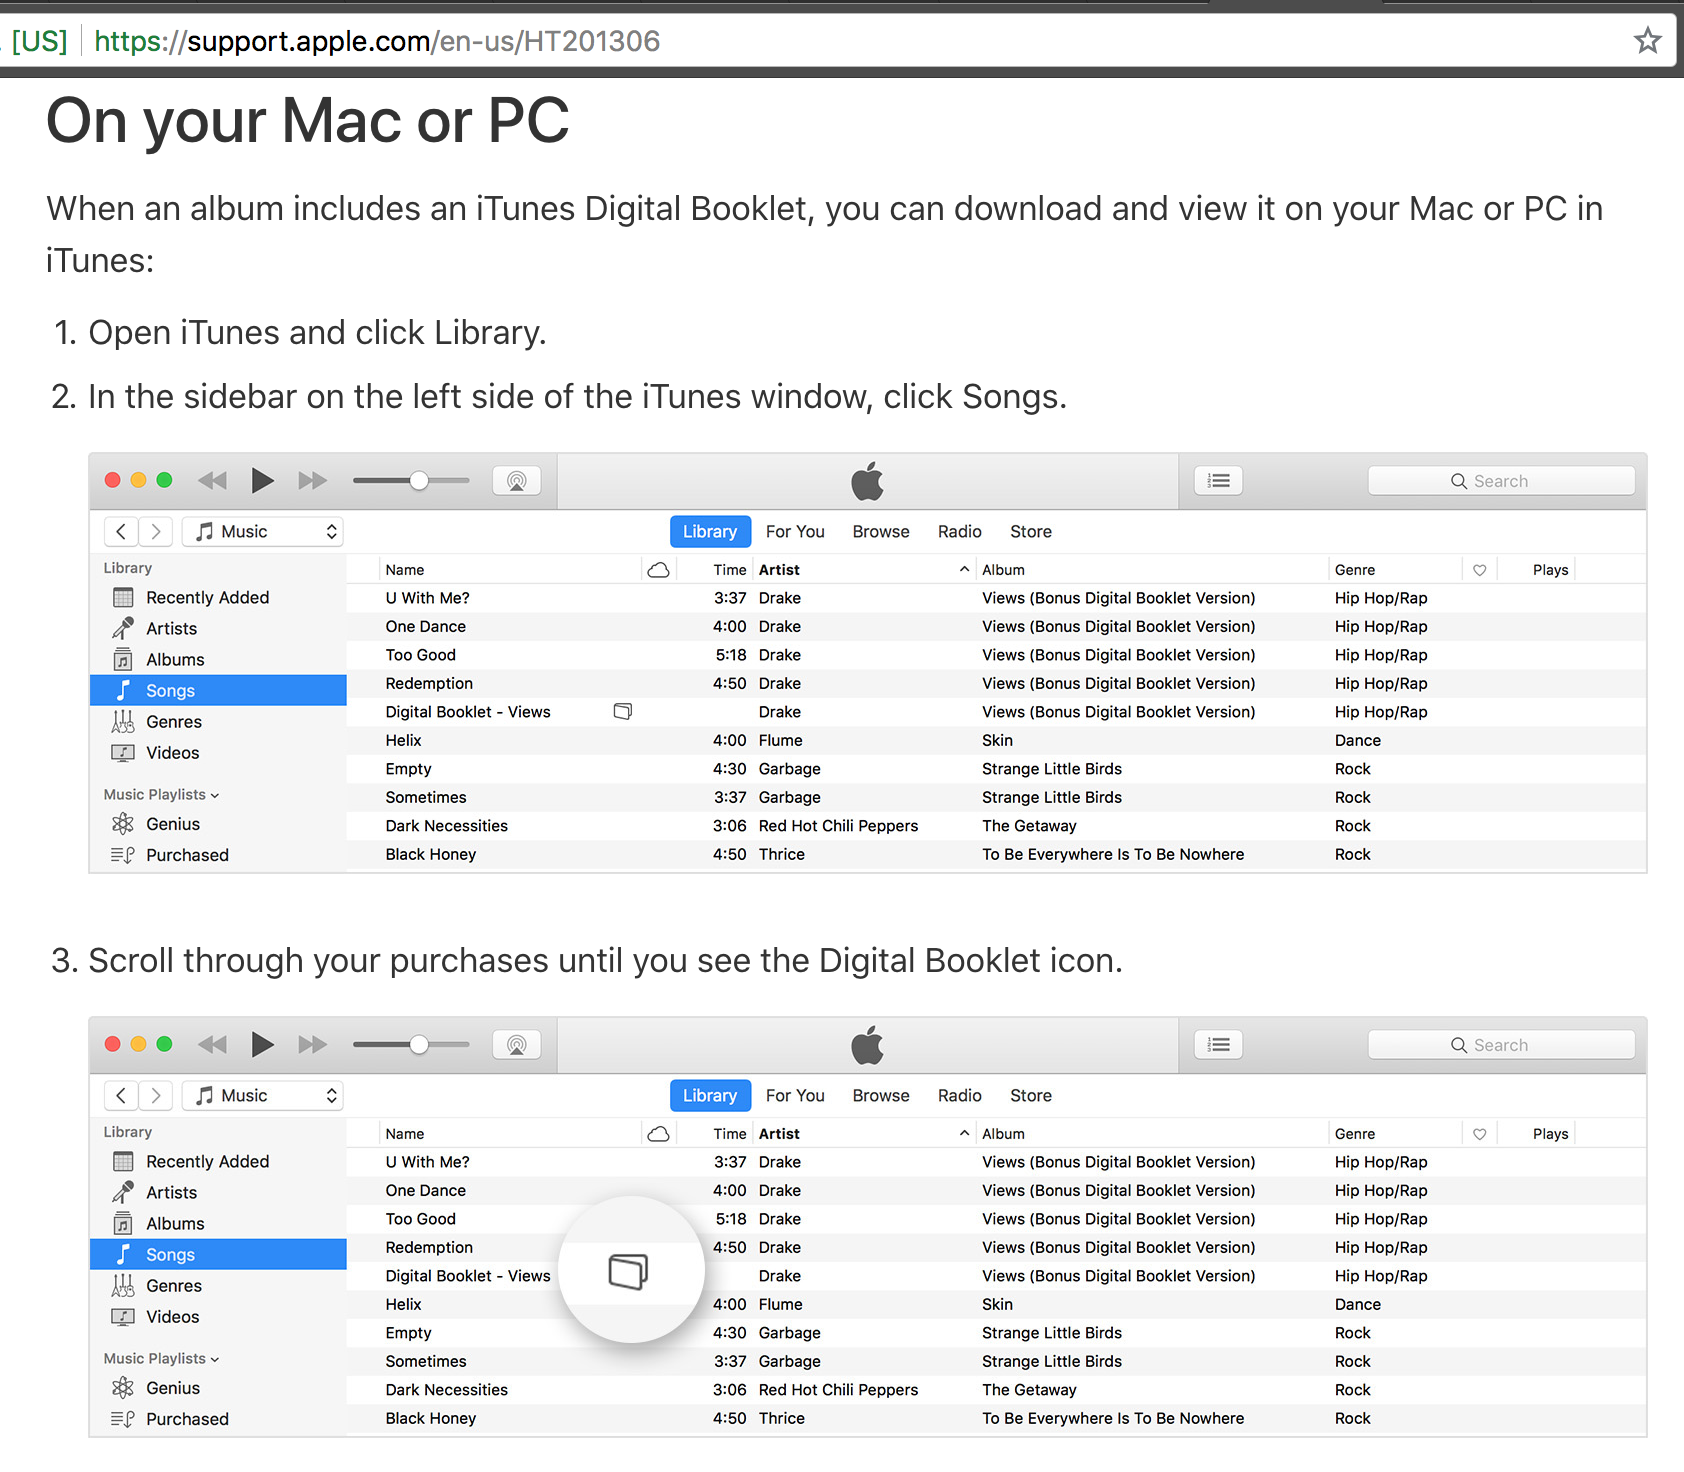The image size is (1684, 1472).
Task: Select the Library tab in first iTunes screenshot
Action: [710, 532]
